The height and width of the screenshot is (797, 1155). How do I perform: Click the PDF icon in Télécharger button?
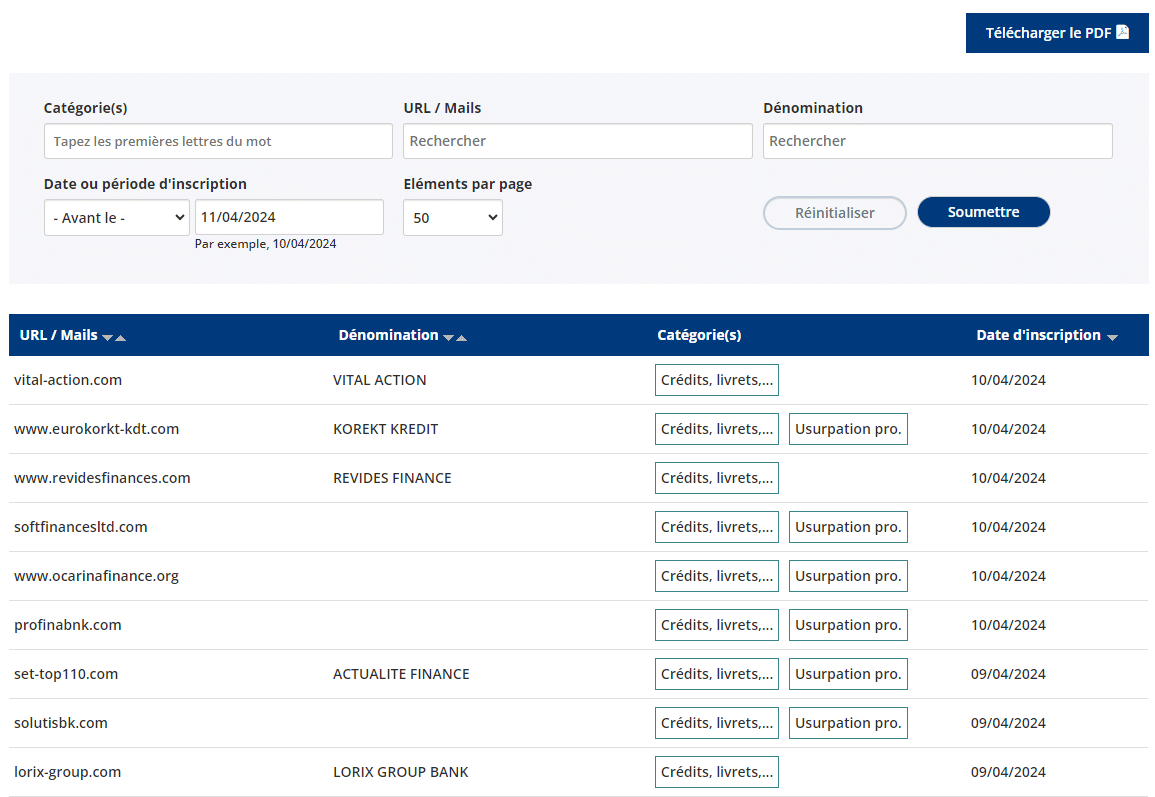1122,32
